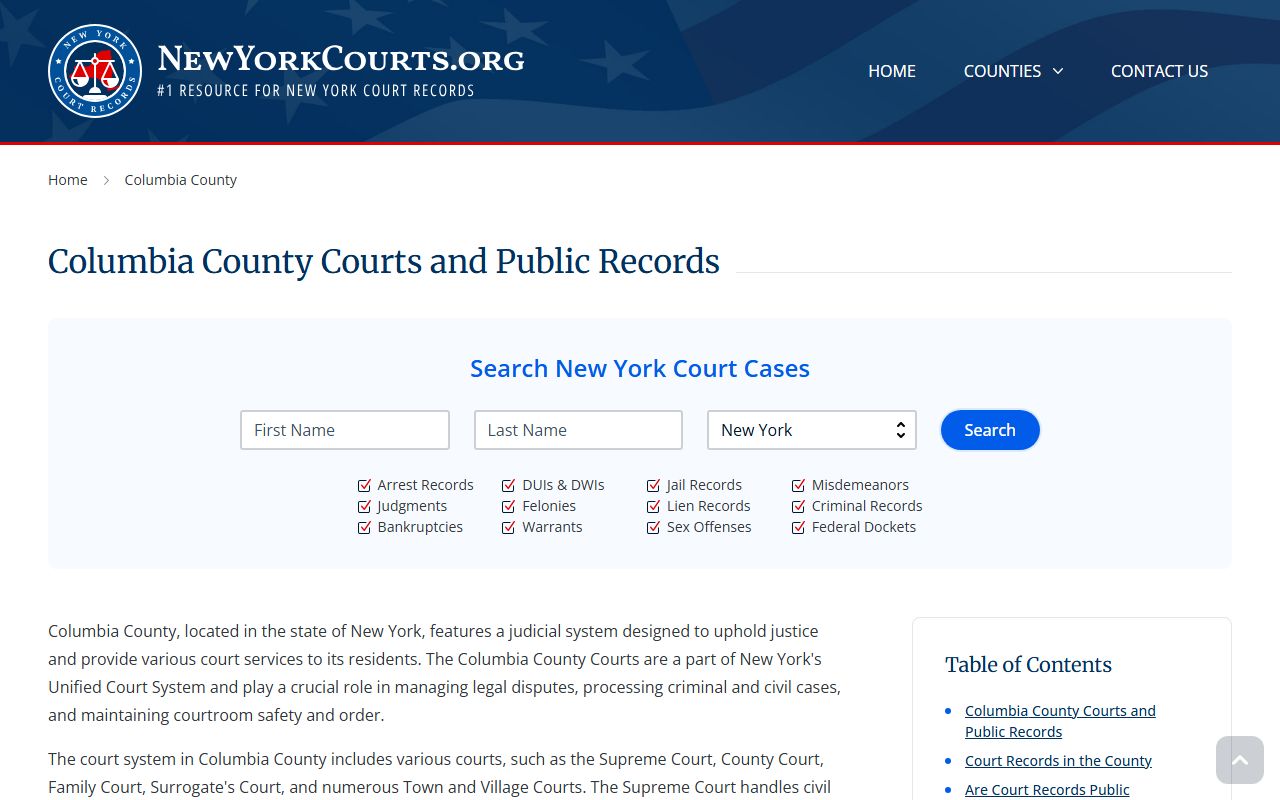Viewport: 1280px width, 800px height.
Task: Click the Jail Records check icon
Action: point(654,485)
